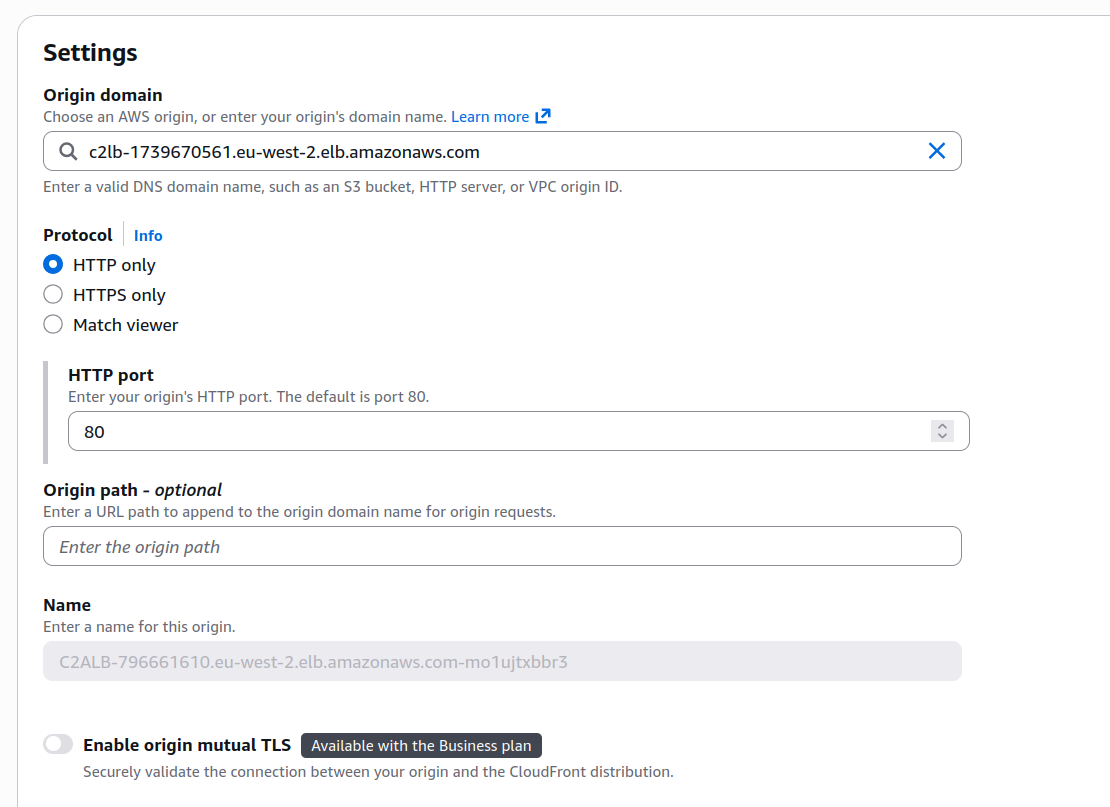The height and width of the screenshot is (807, 1110).
Task: Click the Available with the Business plan badge
Action: click(x=421, y=746)
